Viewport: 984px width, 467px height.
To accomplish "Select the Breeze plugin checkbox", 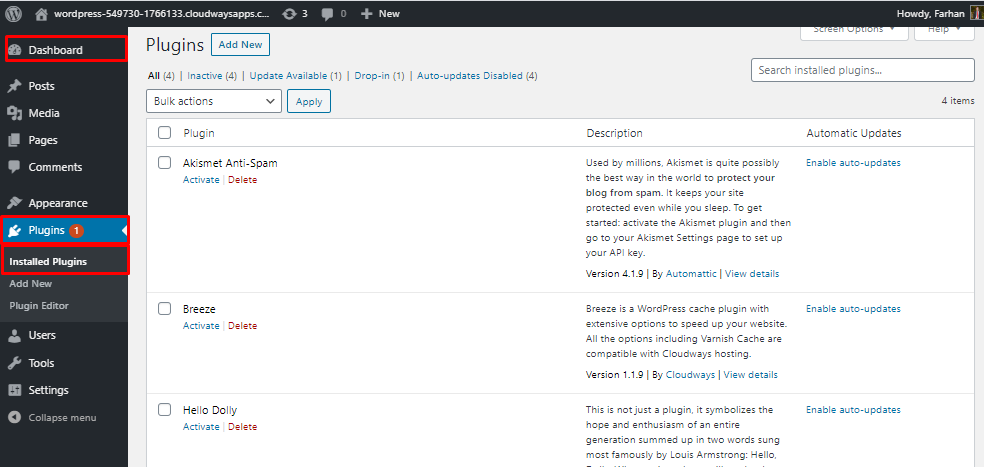I will (164, 308).
